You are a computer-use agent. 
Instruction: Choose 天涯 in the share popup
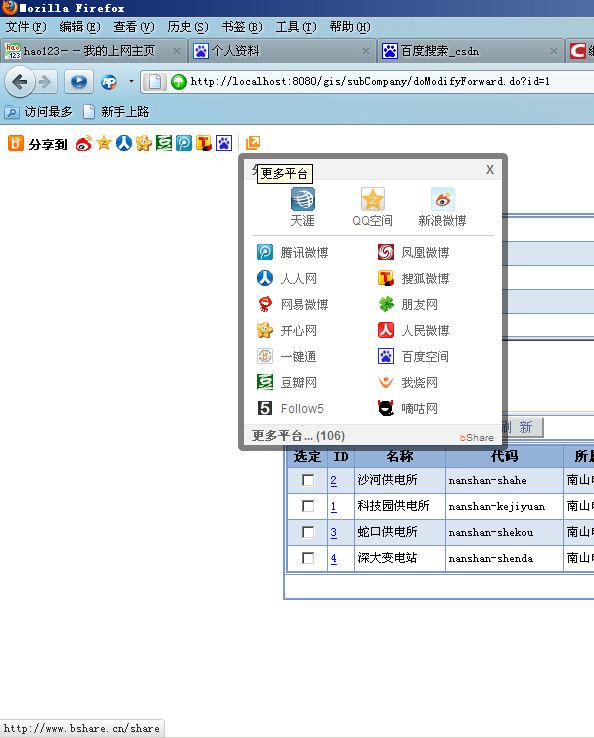302,207
